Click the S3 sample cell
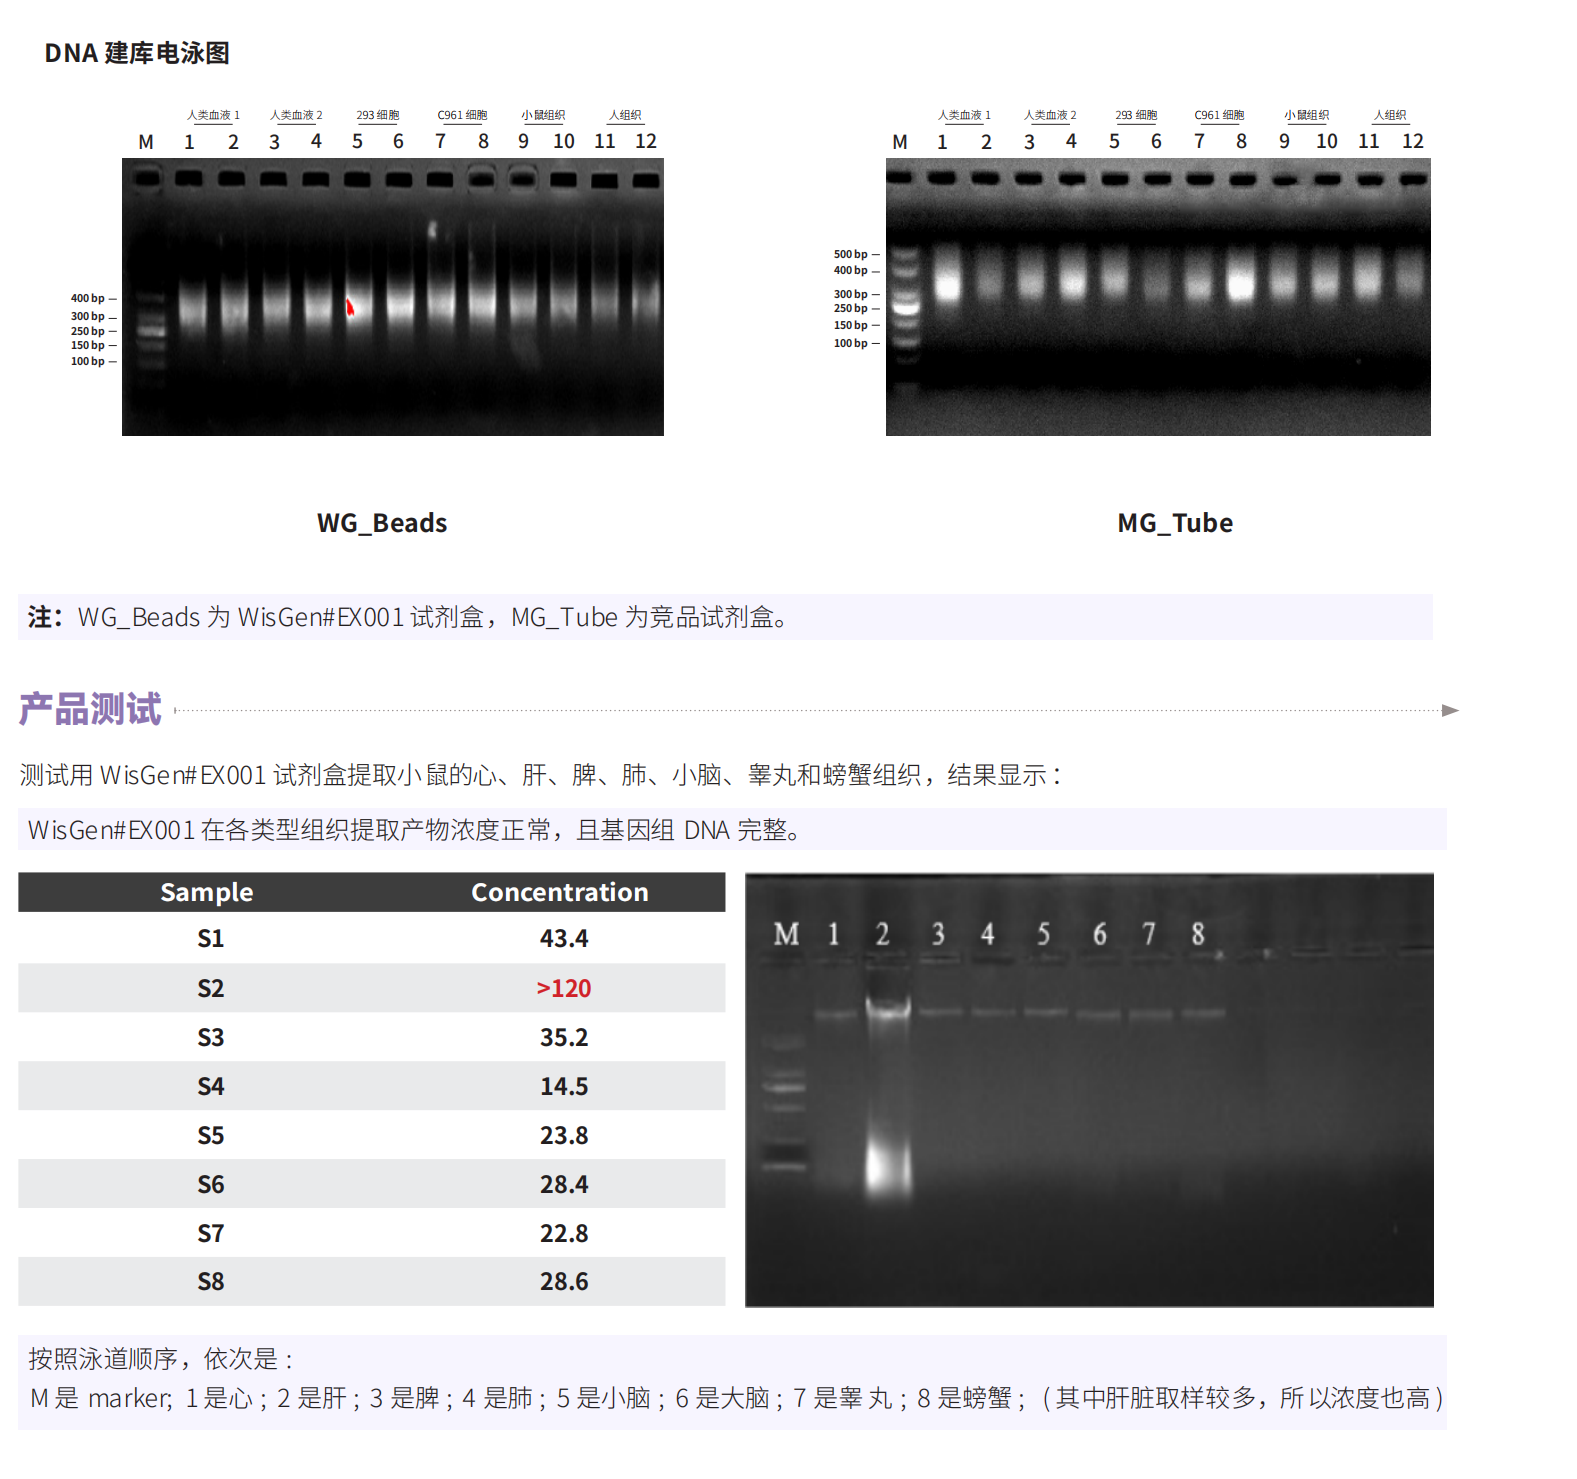1577x1479 pixels. [x=211, y=1037]
